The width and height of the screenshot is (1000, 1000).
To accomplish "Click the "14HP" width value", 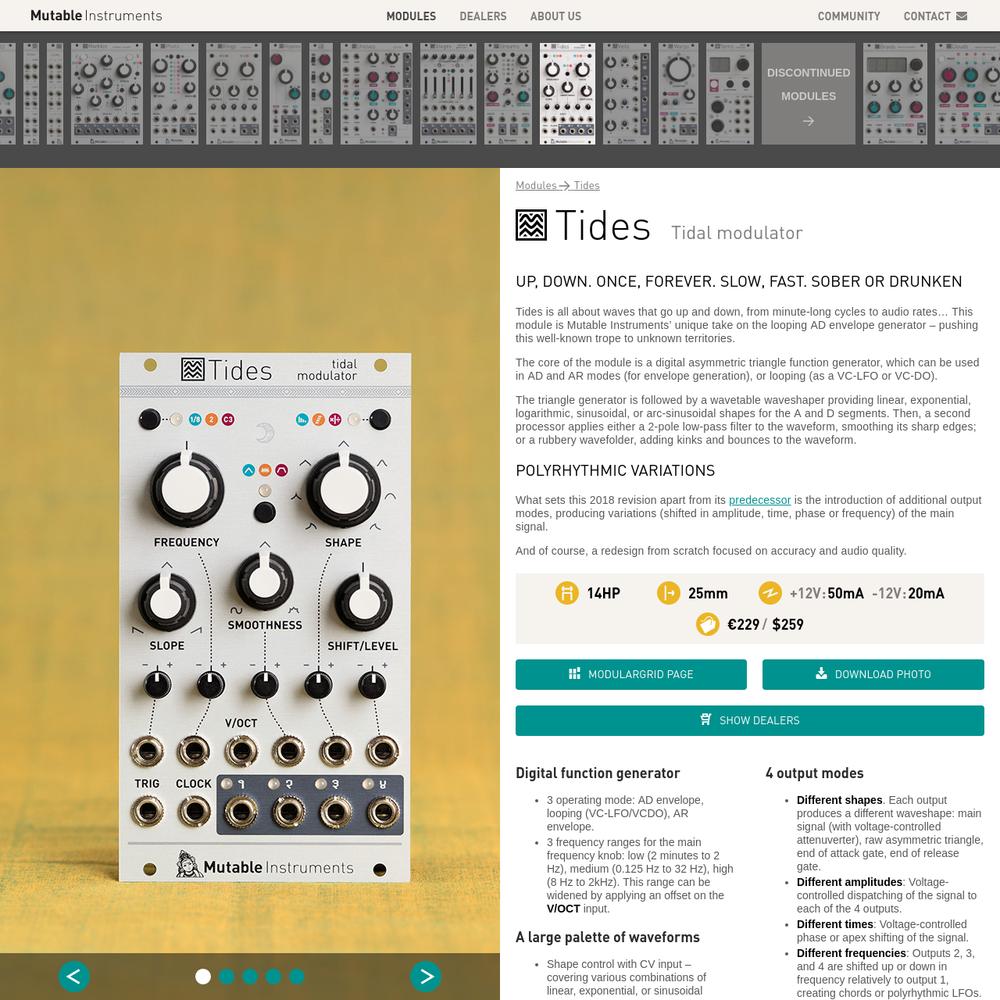I will pos(603,593).
